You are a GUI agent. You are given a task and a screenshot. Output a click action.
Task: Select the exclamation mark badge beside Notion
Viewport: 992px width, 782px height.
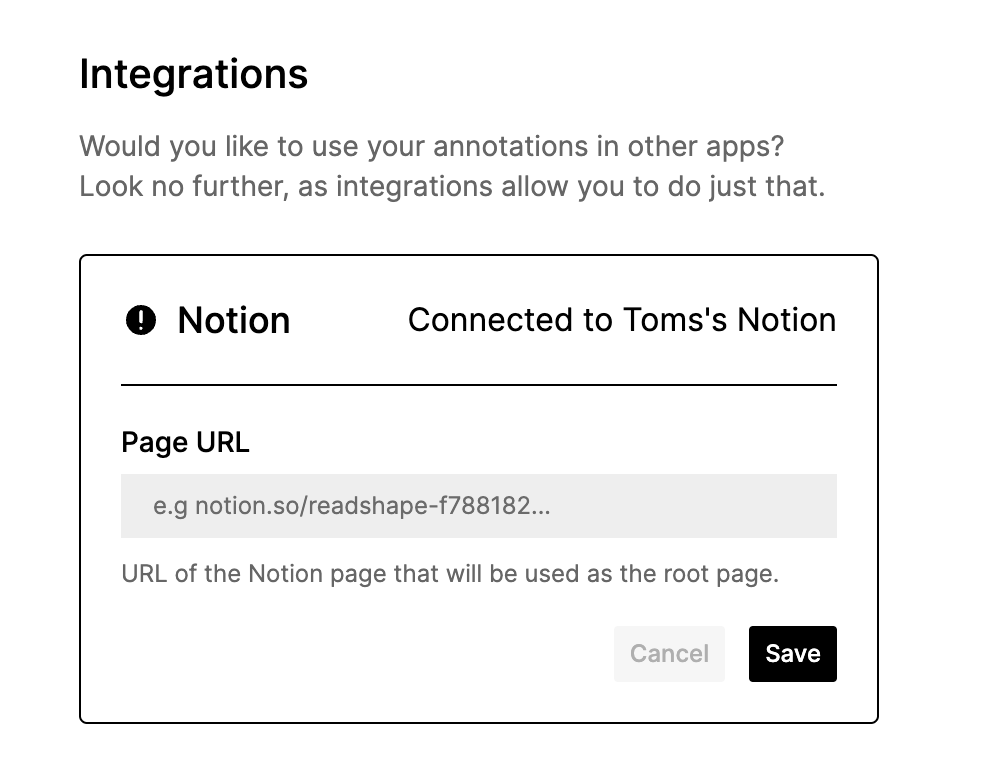click(141, 320)
